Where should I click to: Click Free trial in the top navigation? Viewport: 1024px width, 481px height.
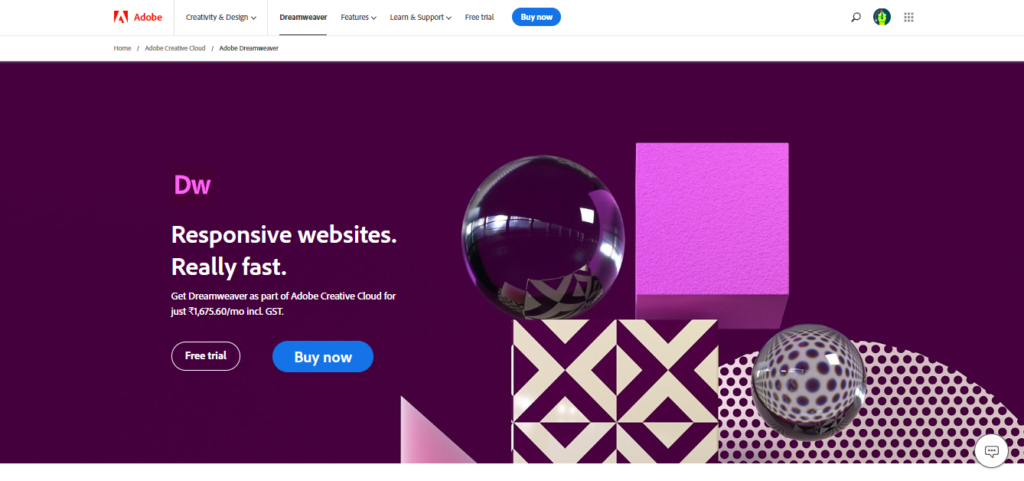click(479, 18)
